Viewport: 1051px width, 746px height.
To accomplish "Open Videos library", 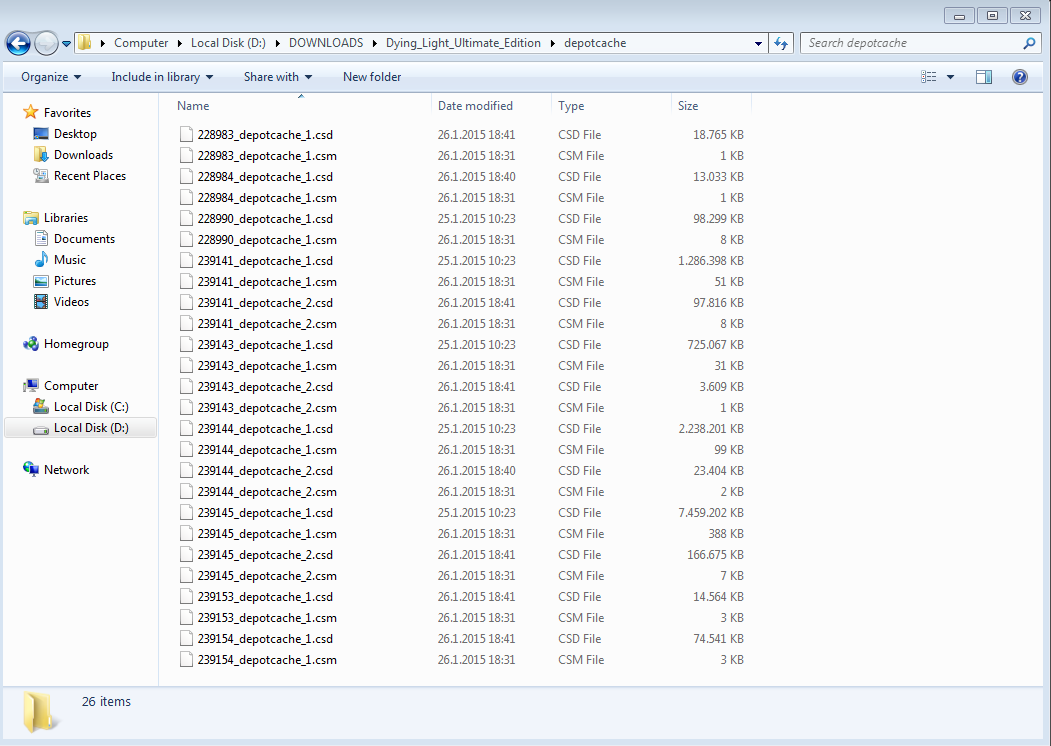I will (x=71, y=302).
